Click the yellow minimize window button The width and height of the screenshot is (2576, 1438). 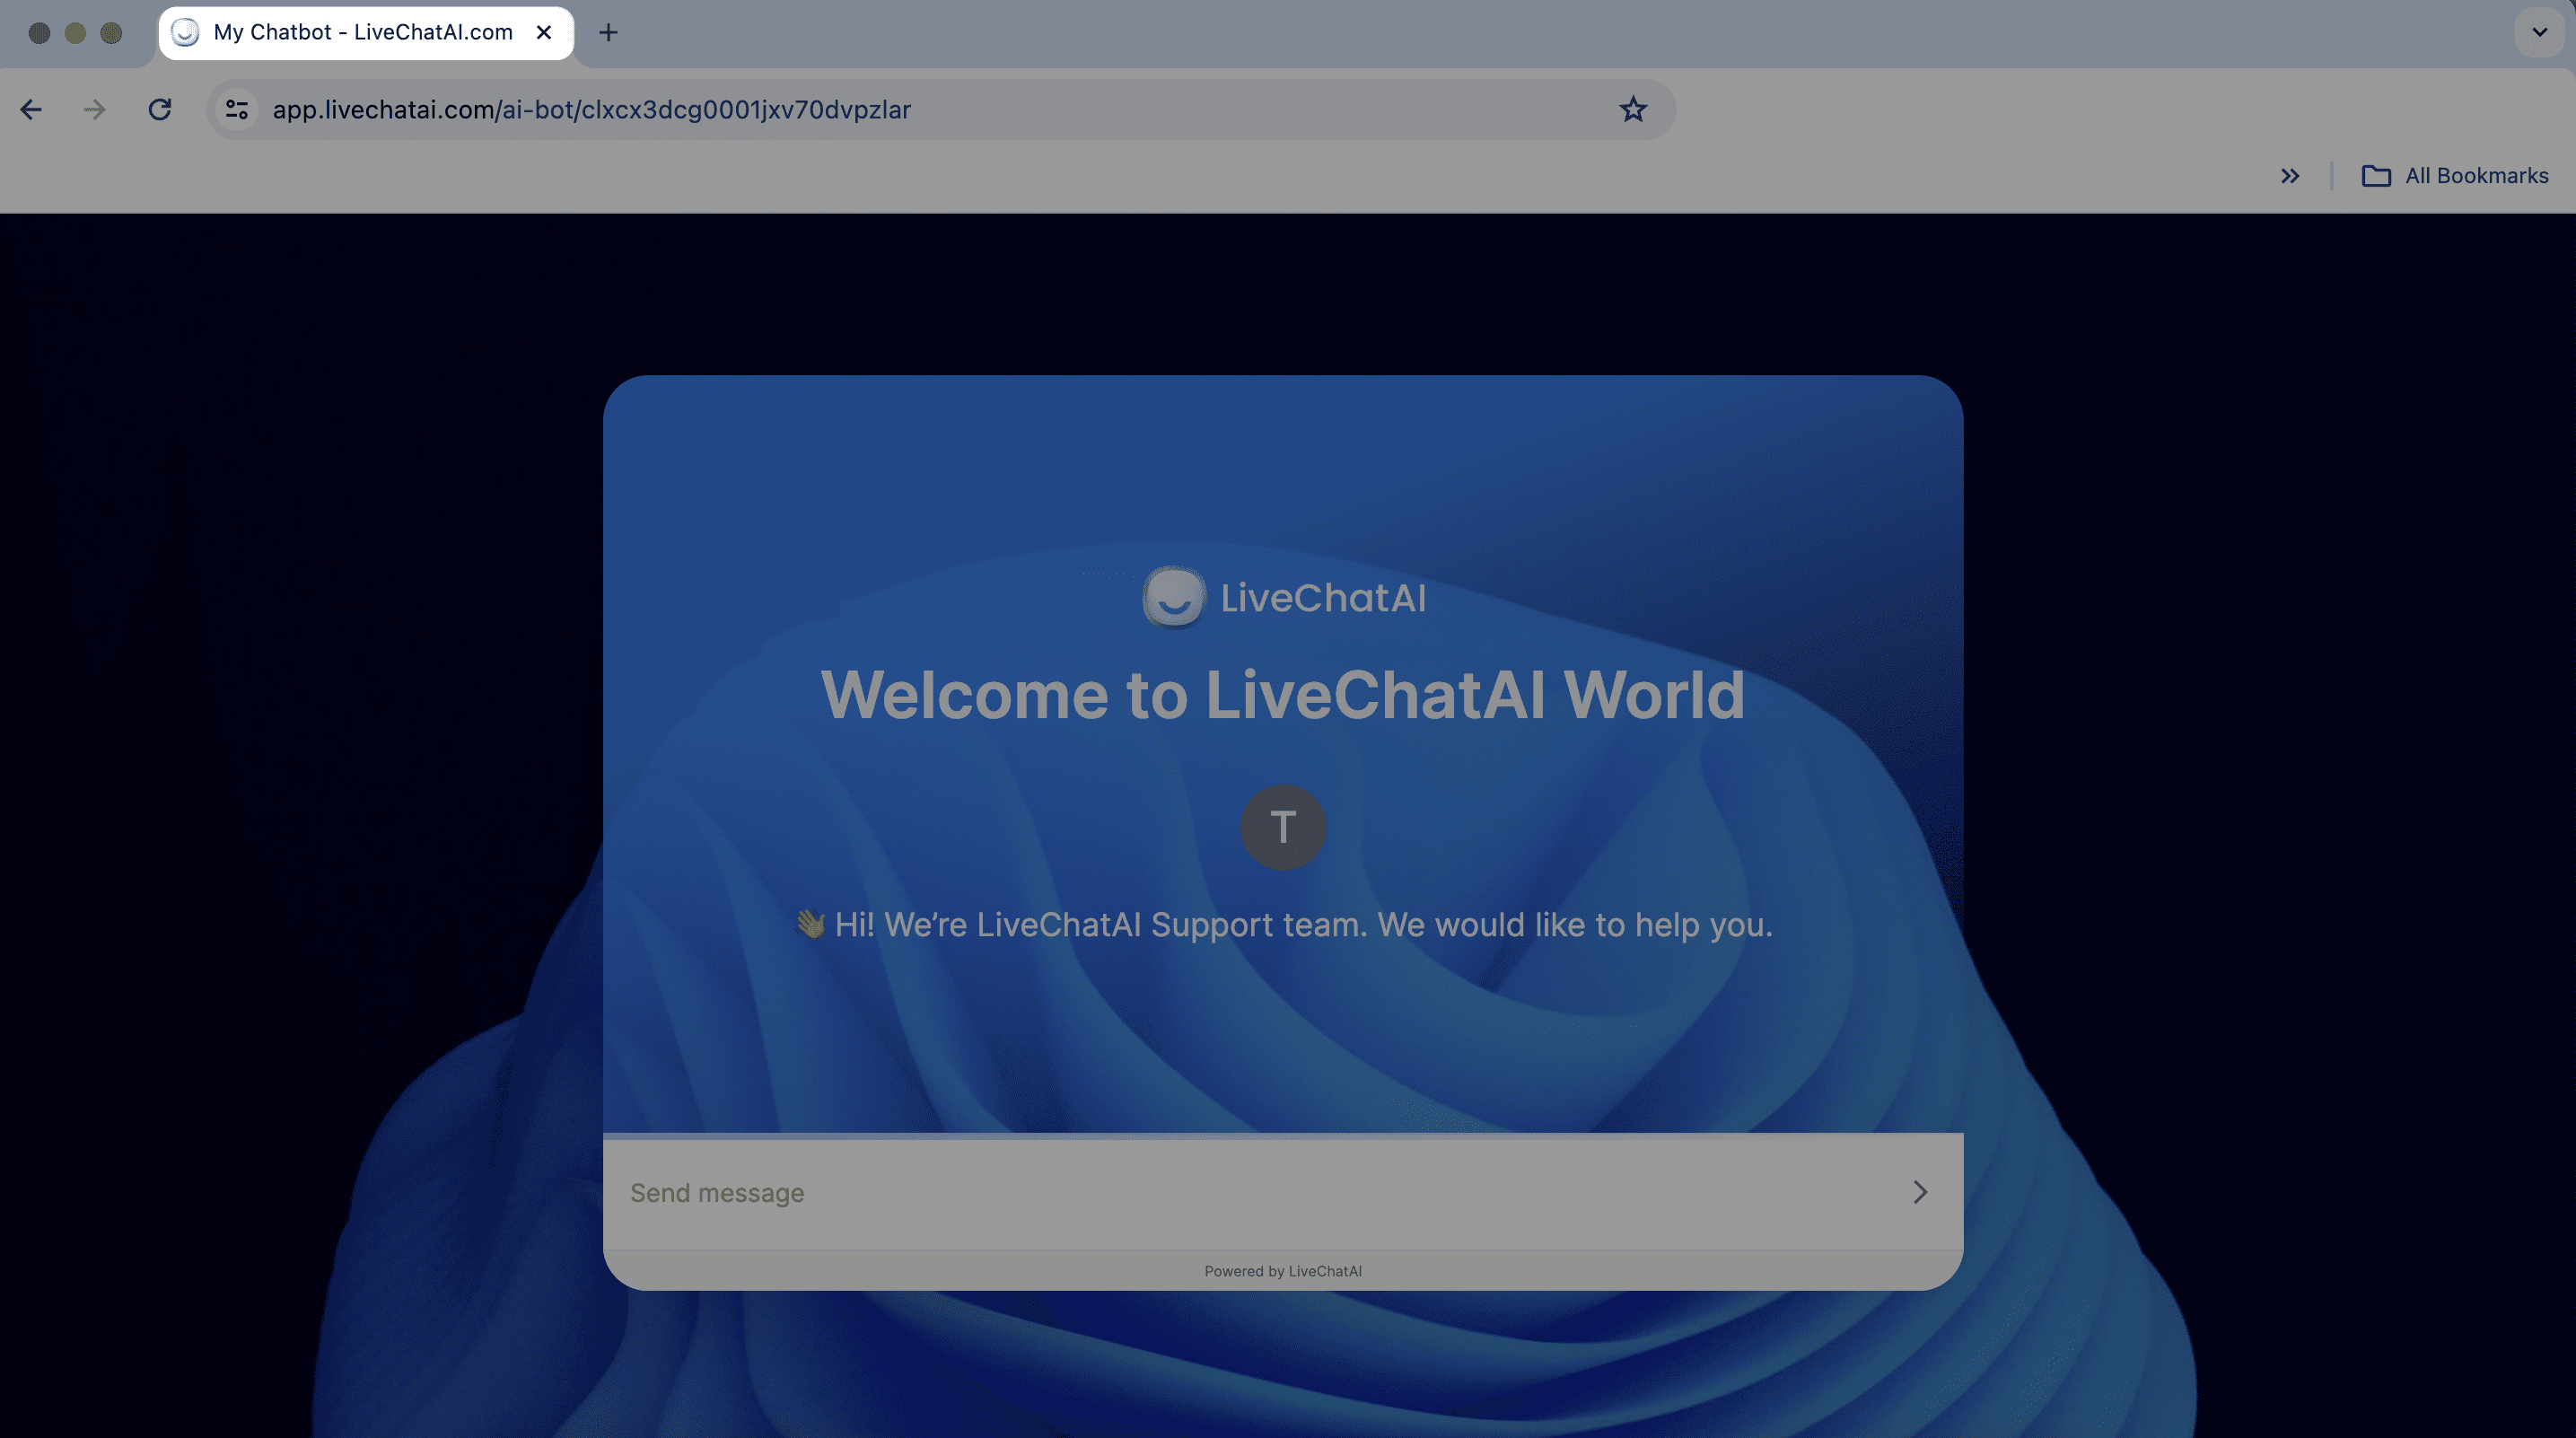click(75, 33)
